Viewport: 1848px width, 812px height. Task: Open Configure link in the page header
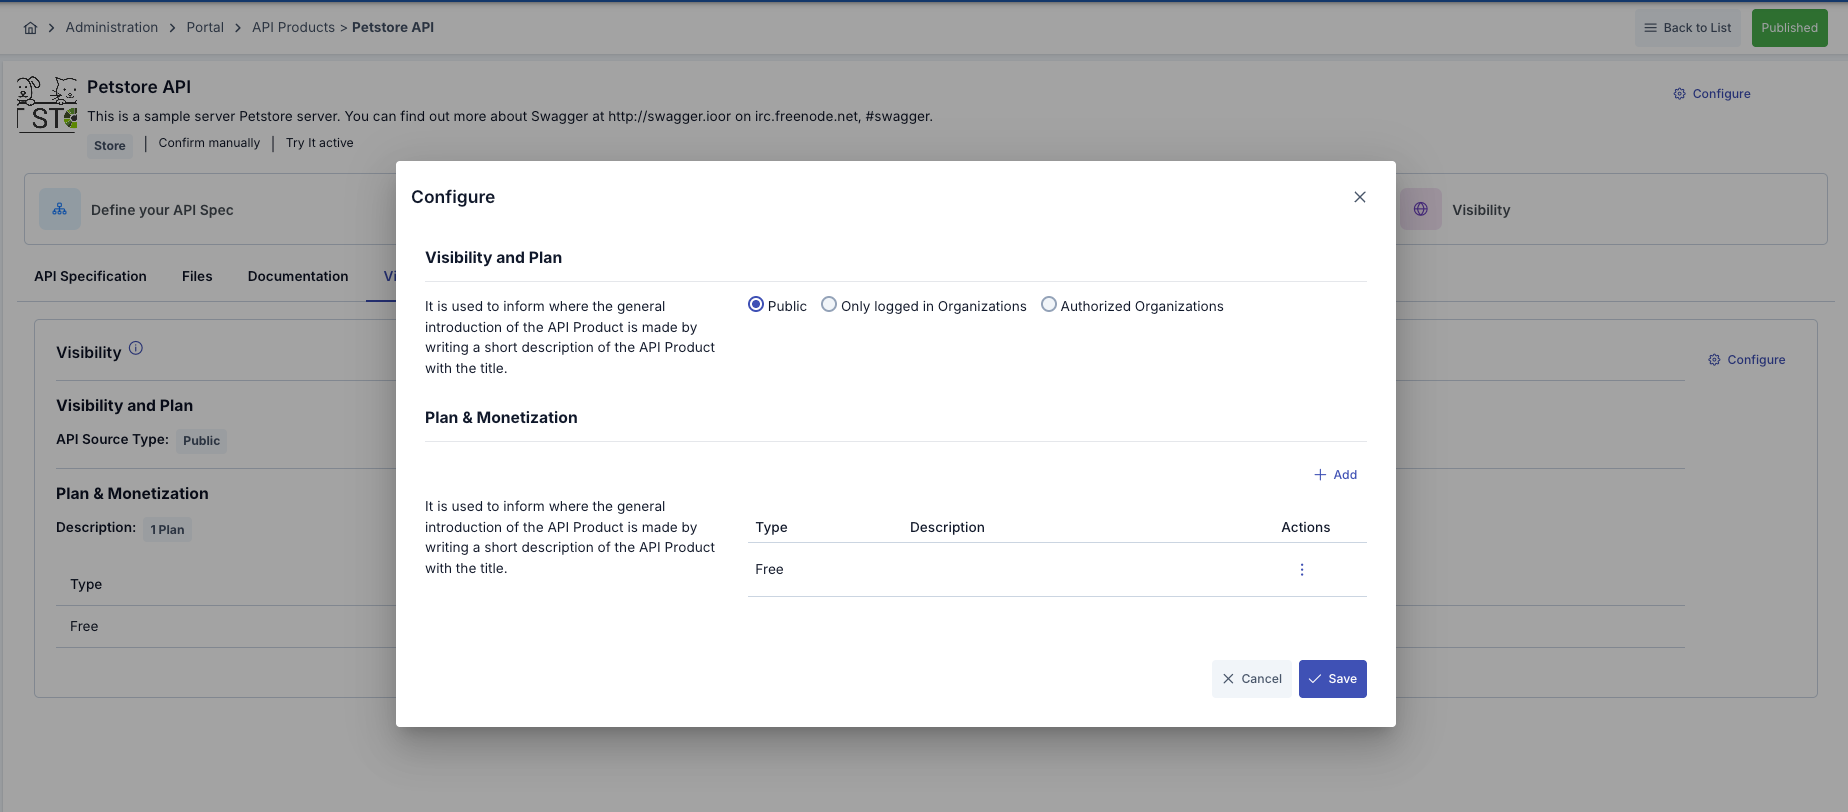(x=1712, y=94)
